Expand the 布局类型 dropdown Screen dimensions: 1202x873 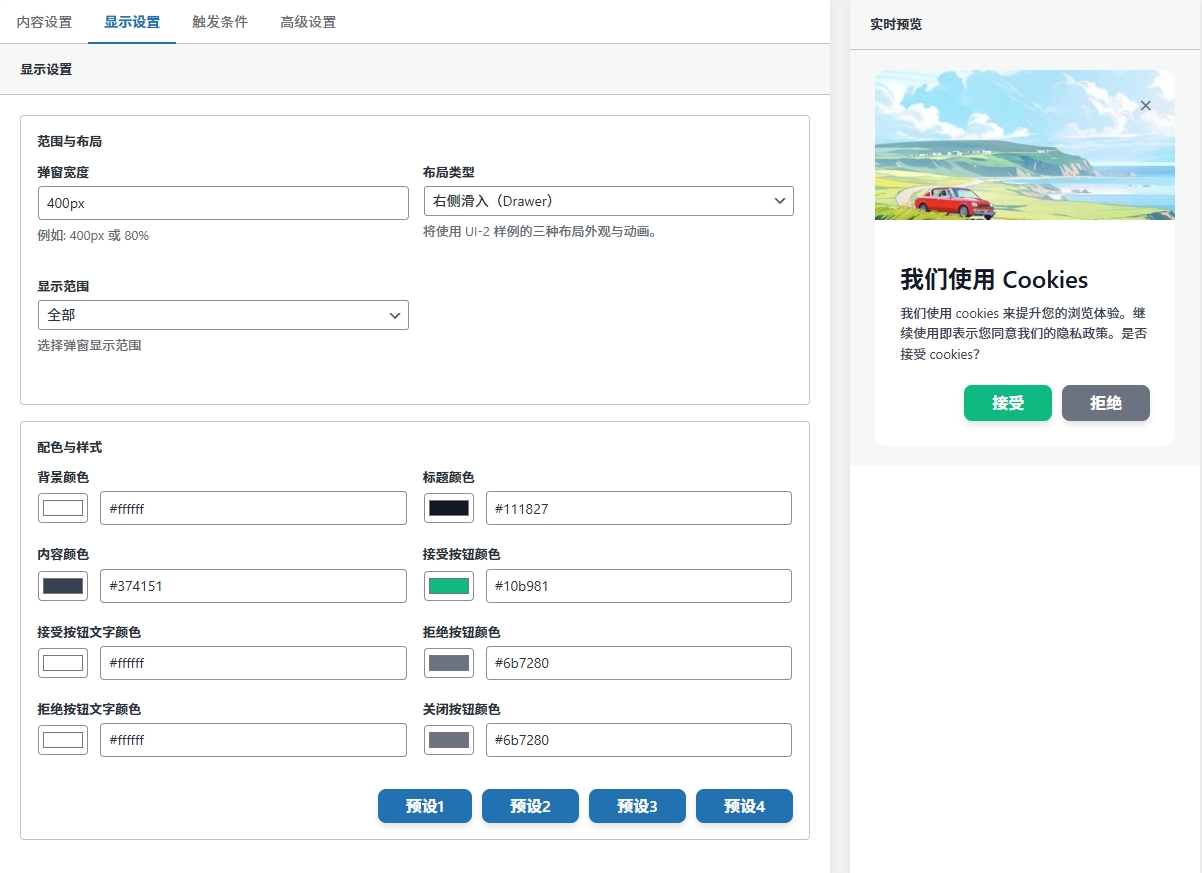point(608,201)
